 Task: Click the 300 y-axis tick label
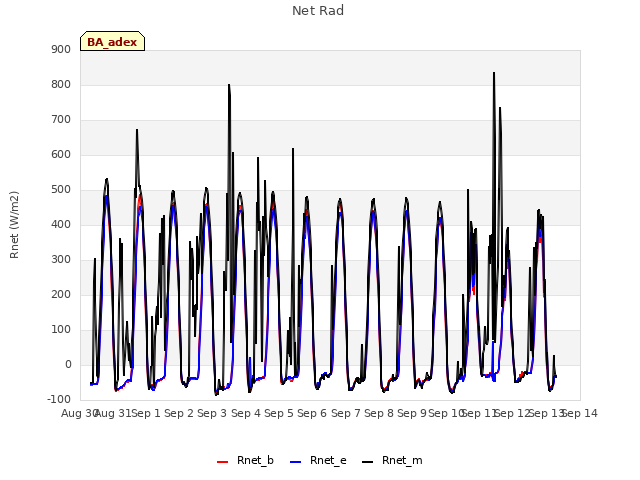point(61,260)
